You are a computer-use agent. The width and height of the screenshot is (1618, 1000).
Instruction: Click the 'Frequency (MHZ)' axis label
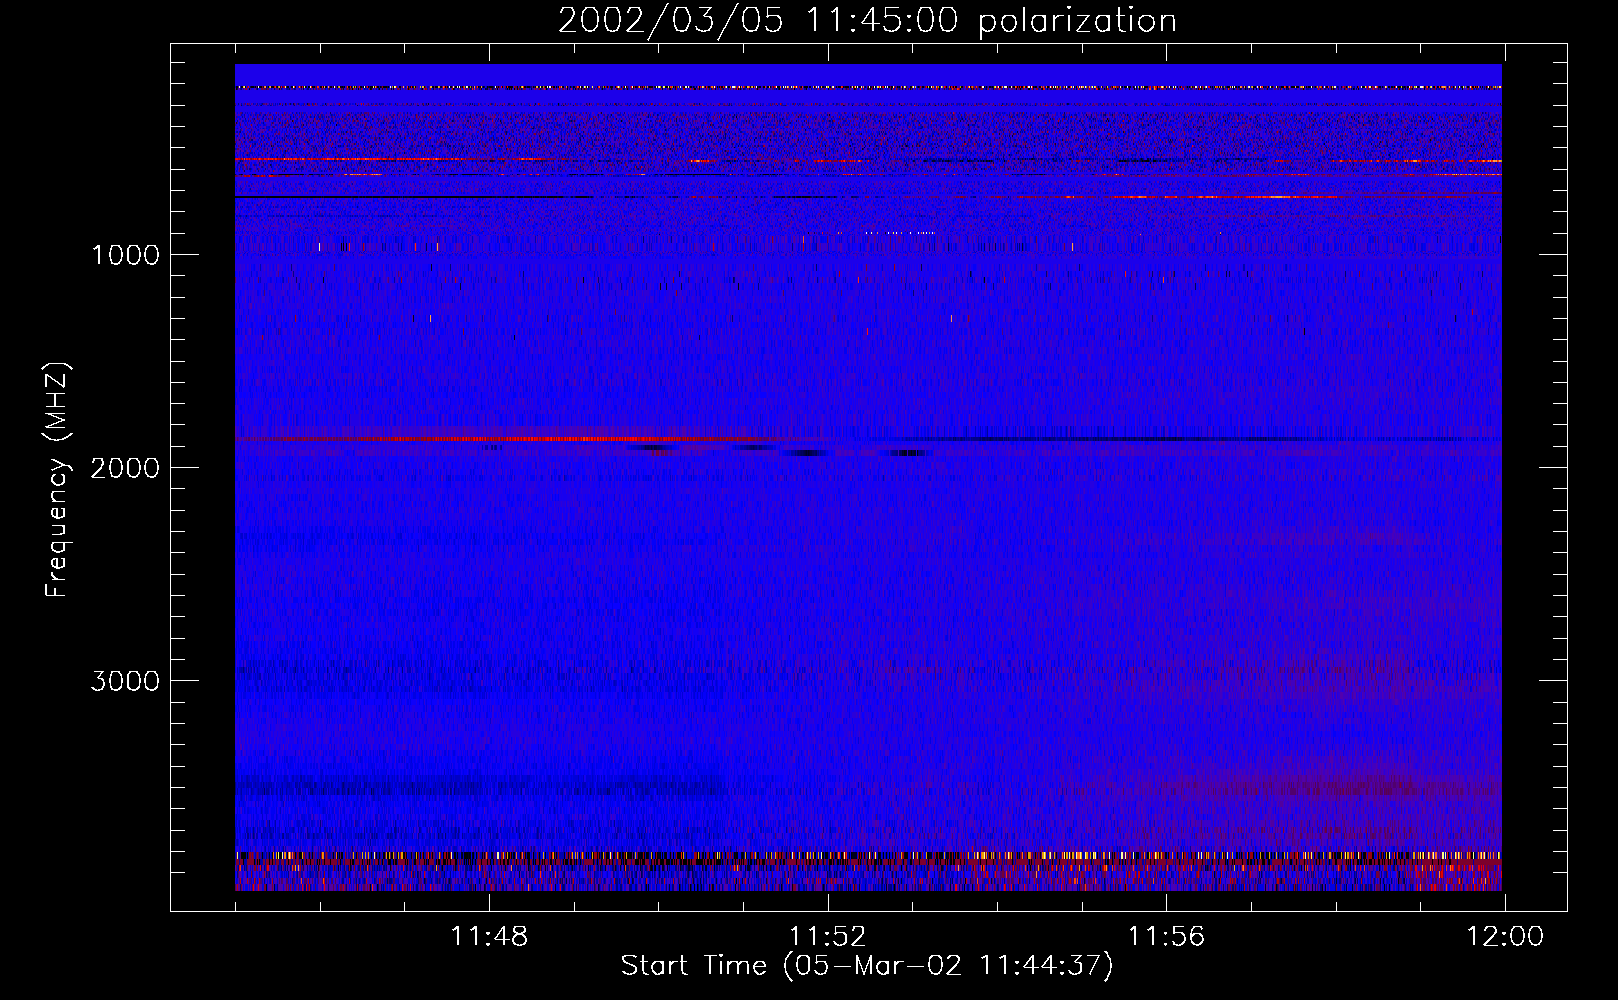pos(57,479)
